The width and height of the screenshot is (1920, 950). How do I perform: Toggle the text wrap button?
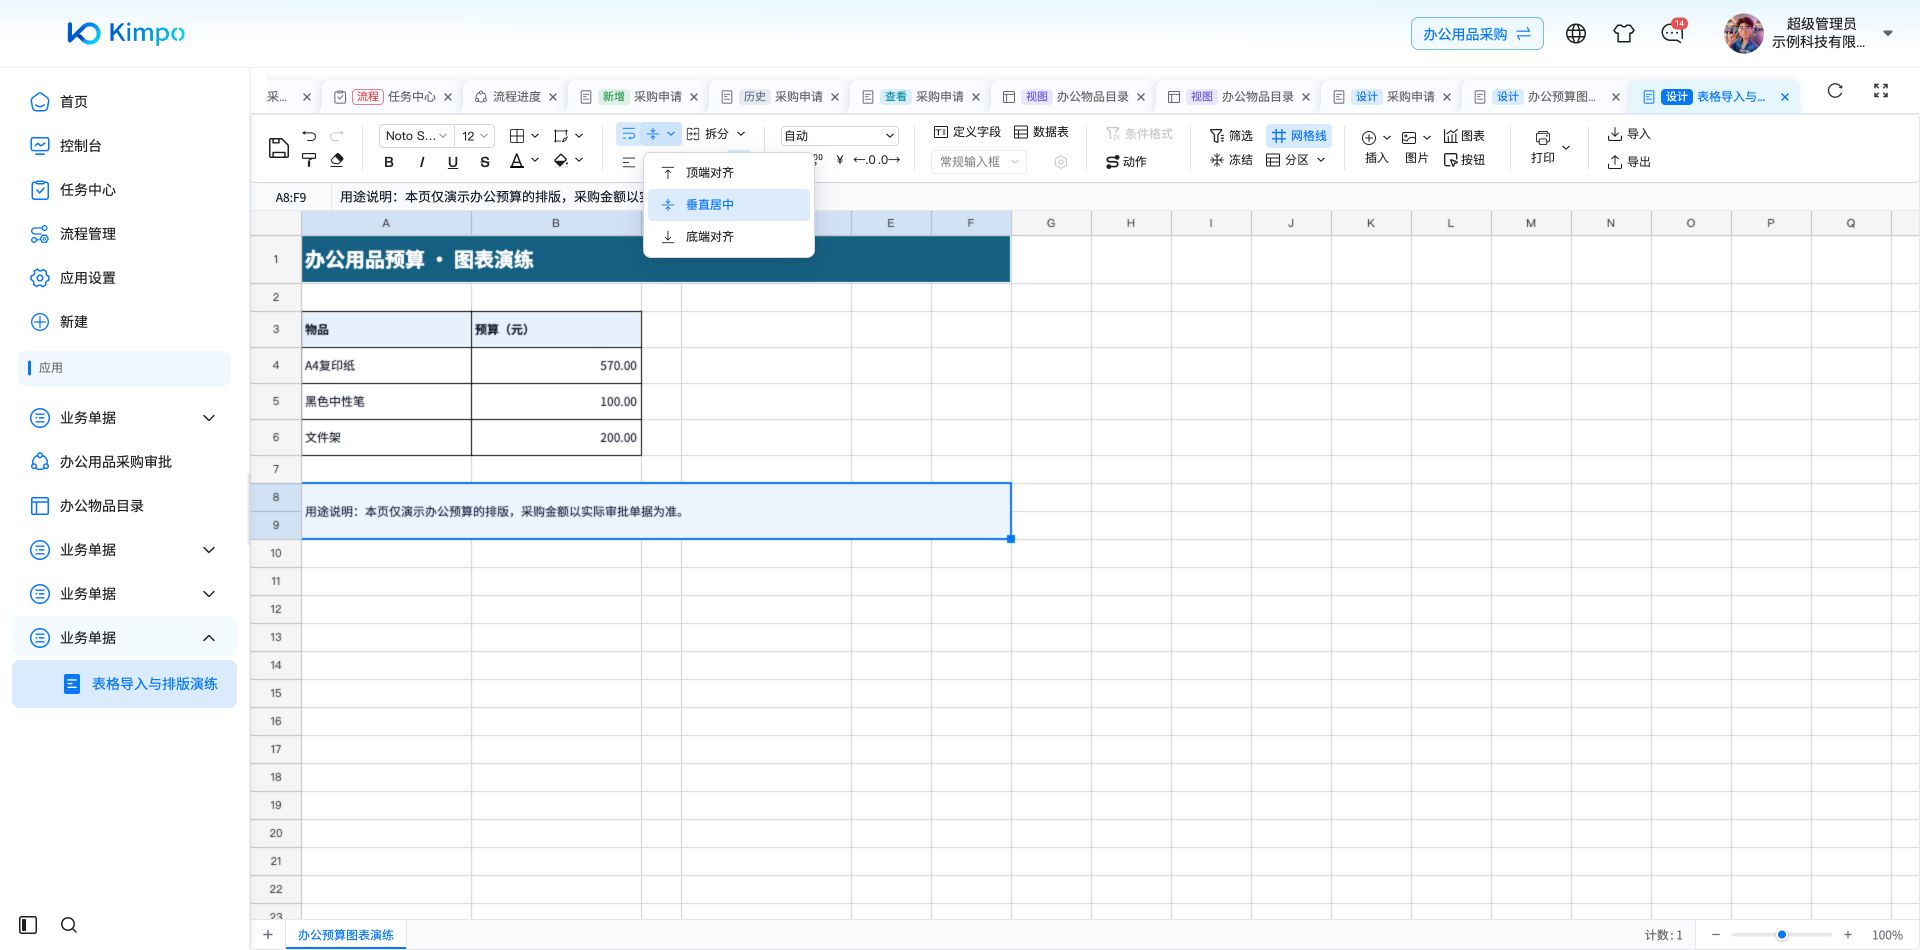[x=629, y=134]
